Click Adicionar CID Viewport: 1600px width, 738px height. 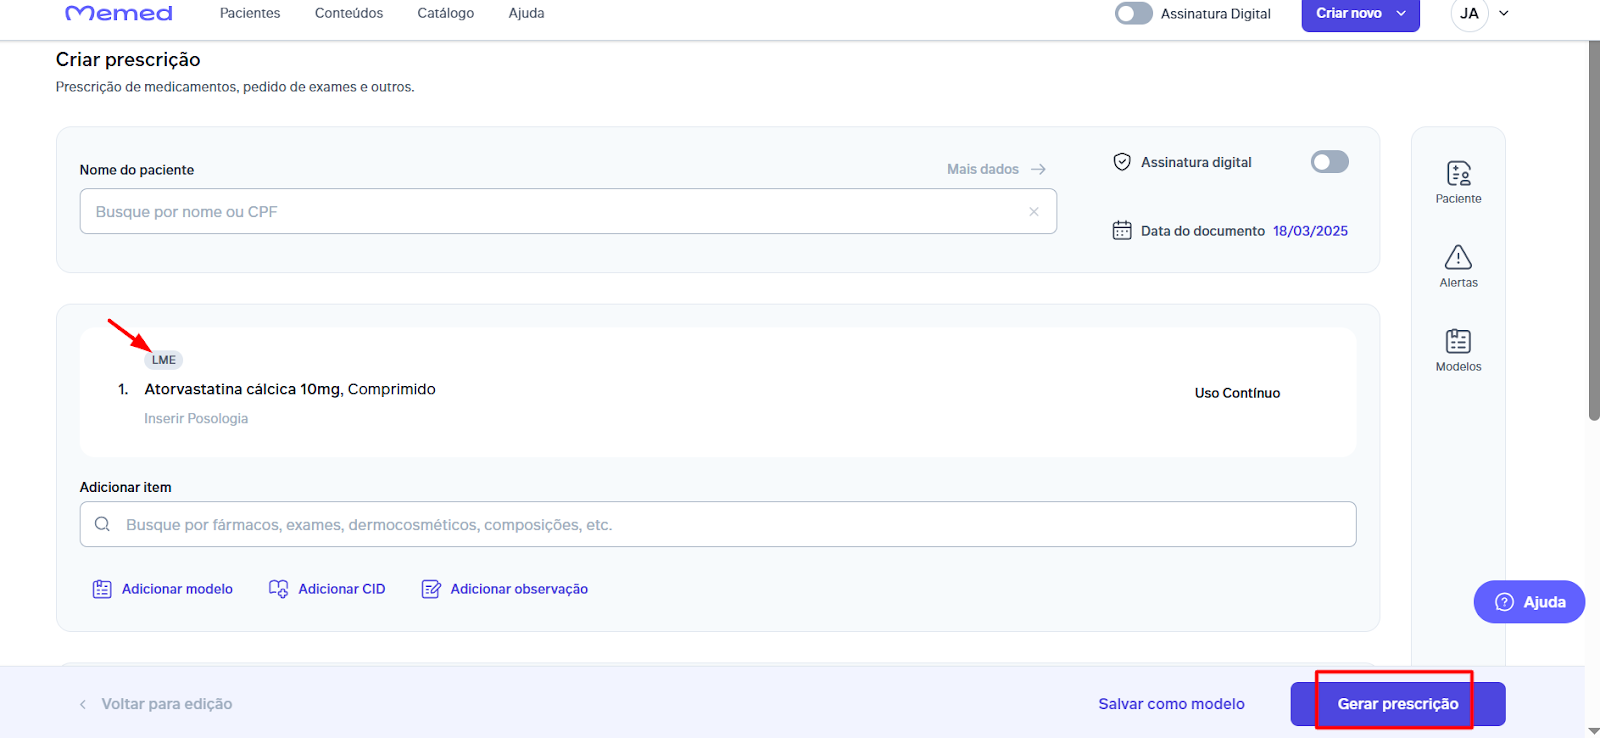tap(327, 589)
